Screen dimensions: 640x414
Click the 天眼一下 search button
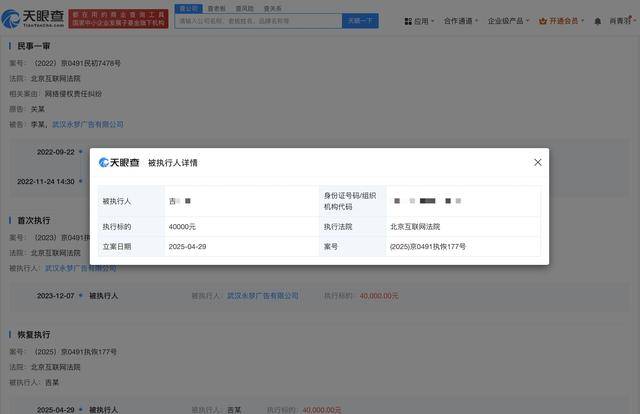click(360, 21)
